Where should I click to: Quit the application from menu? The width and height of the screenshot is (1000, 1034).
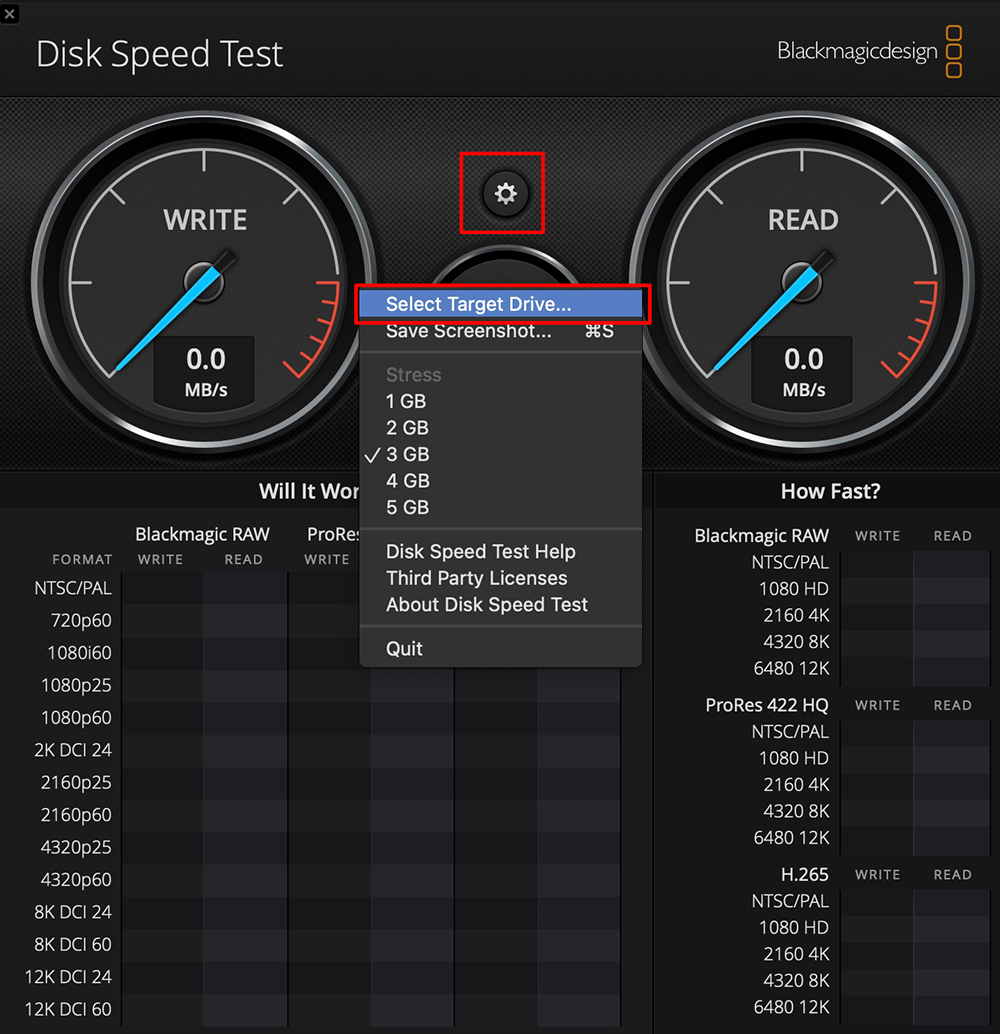(501, 648)
